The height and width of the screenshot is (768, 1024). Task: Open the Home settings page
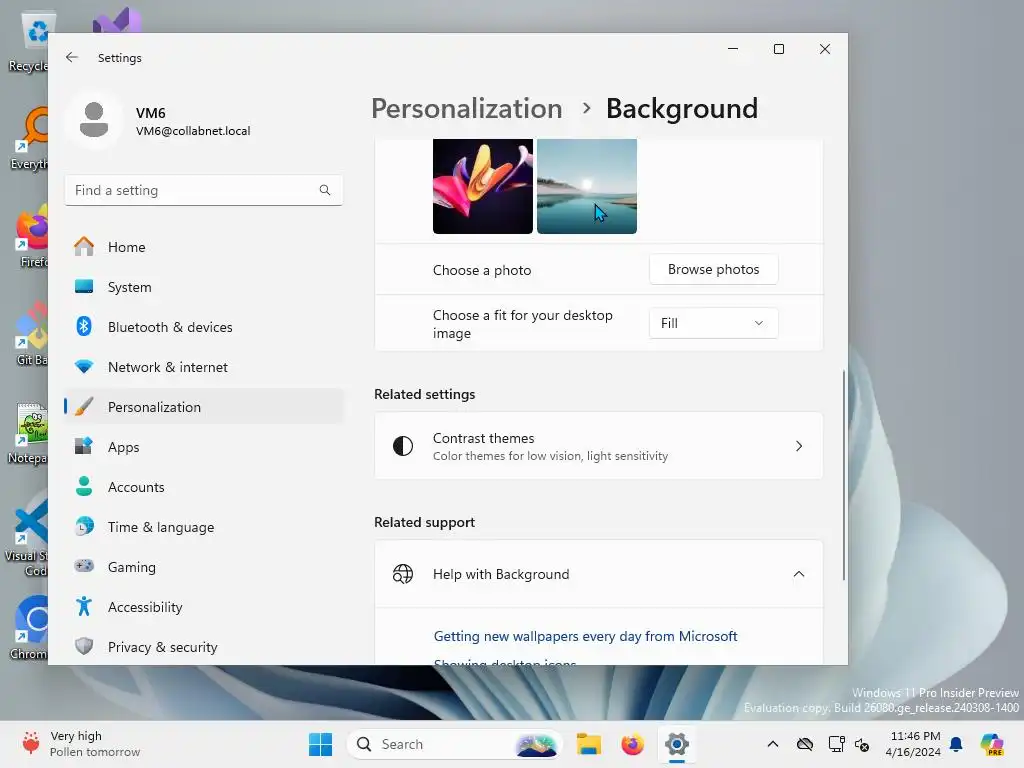pos(204,247)
